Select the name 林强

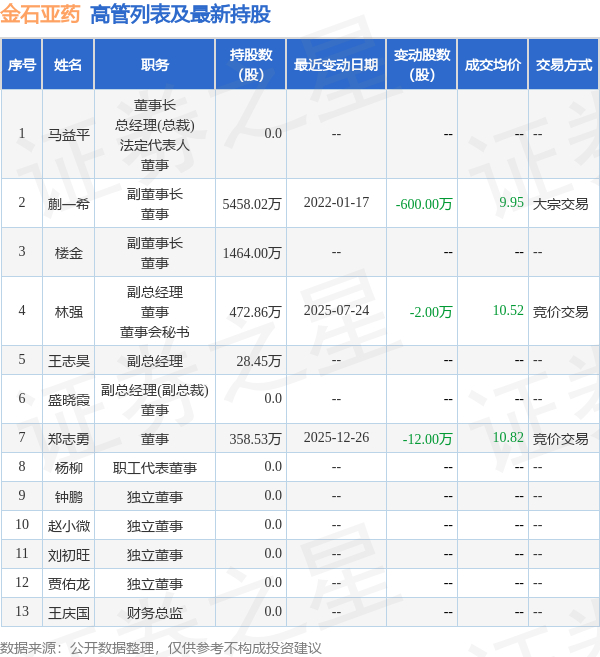(69, 312)
